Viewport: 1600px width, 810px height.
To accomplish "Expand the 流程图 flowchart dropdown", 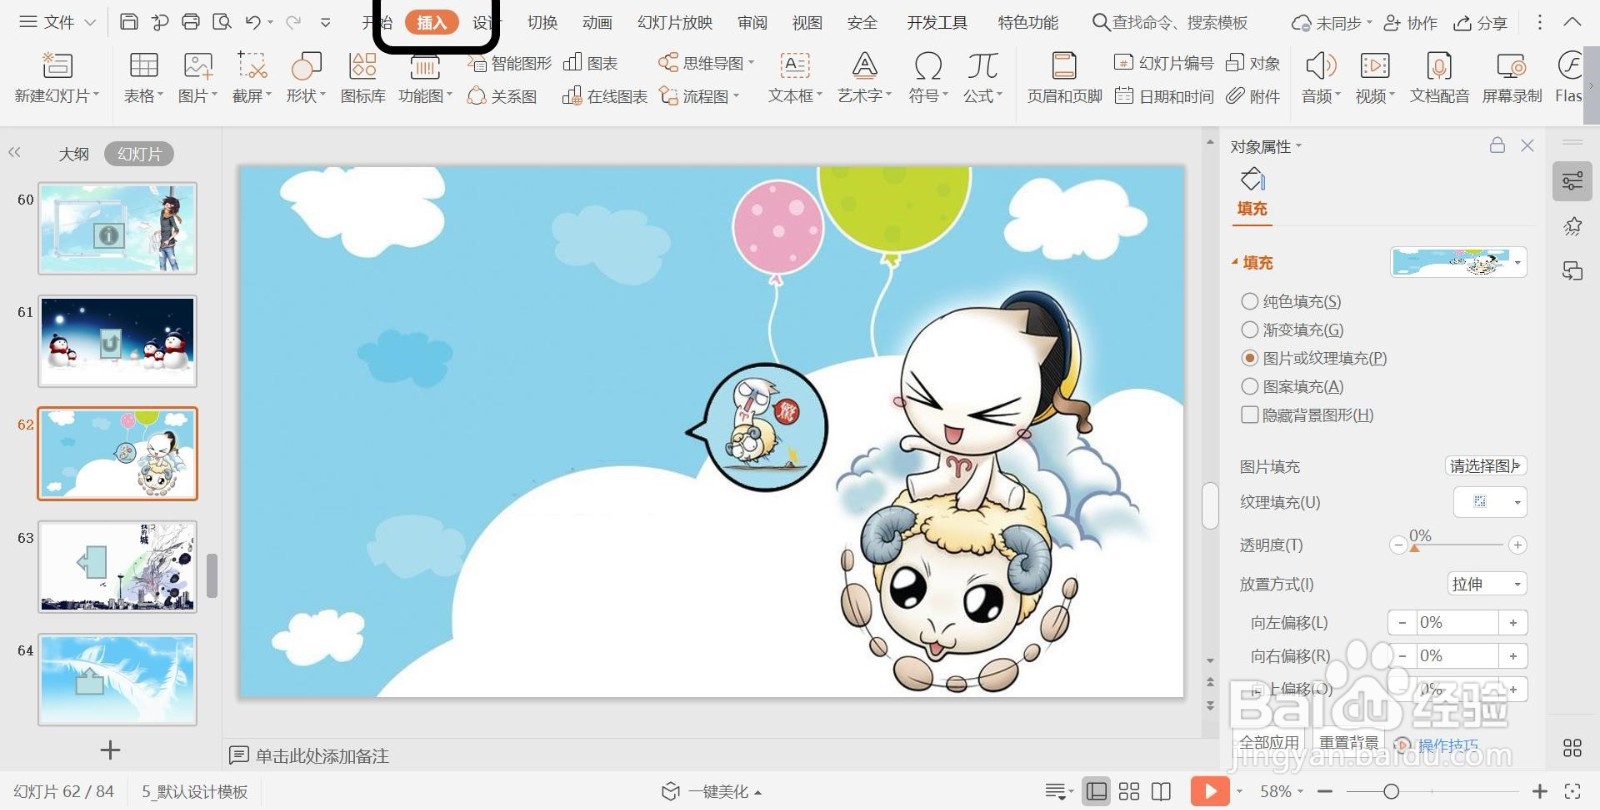I will point(736,96).
